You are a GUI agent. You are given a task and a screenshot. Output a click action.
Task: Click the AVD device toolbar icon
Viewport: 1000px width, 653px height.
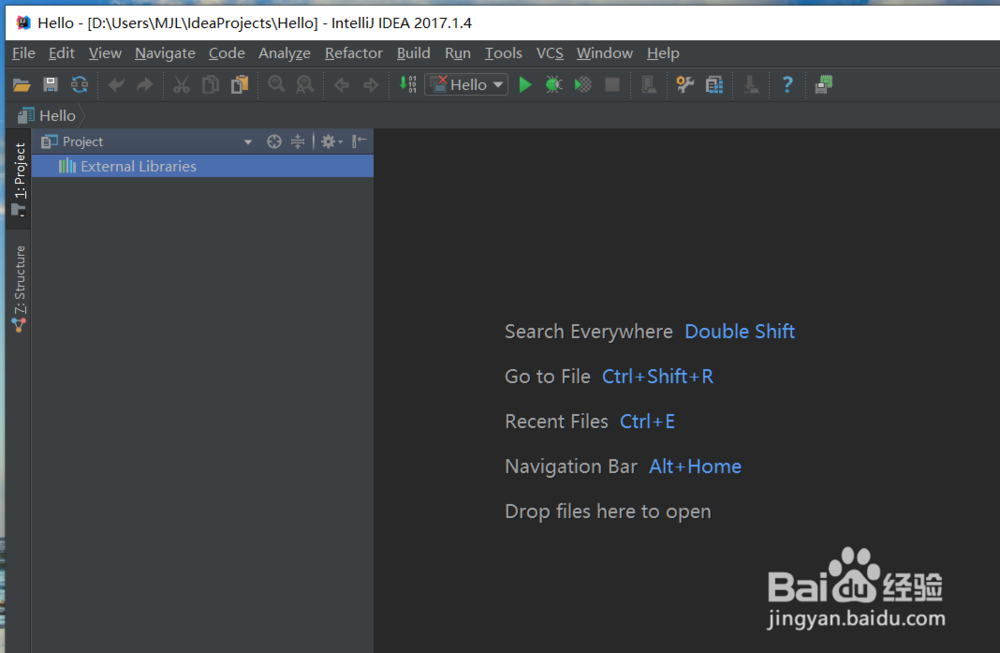tap(649, 85)
